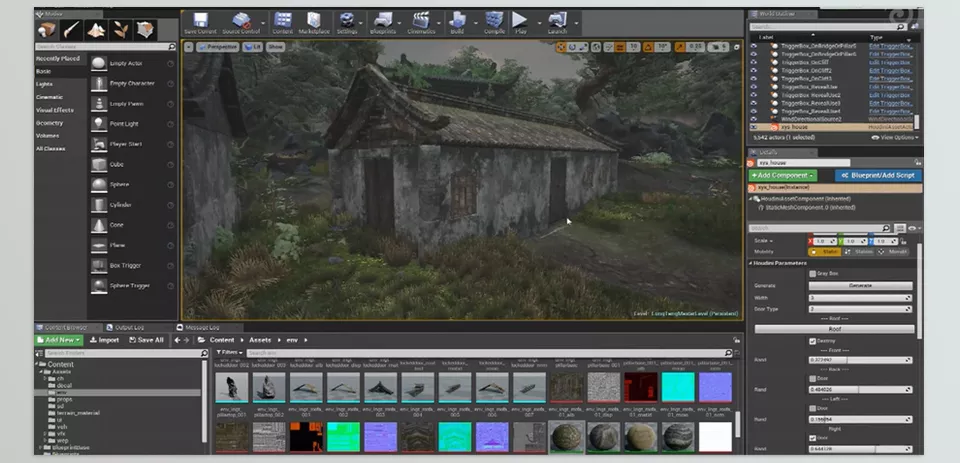Click Content Browser back arrow

click(x=178, y=340)
